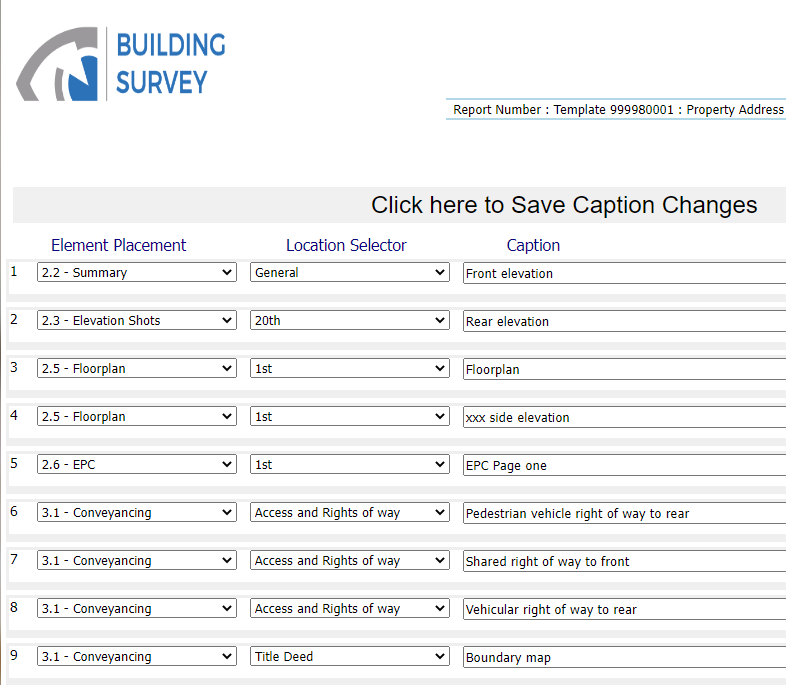Click the Rear elevation caption field
This screenshot has width=786, height=685.
(x=622, y=321)
